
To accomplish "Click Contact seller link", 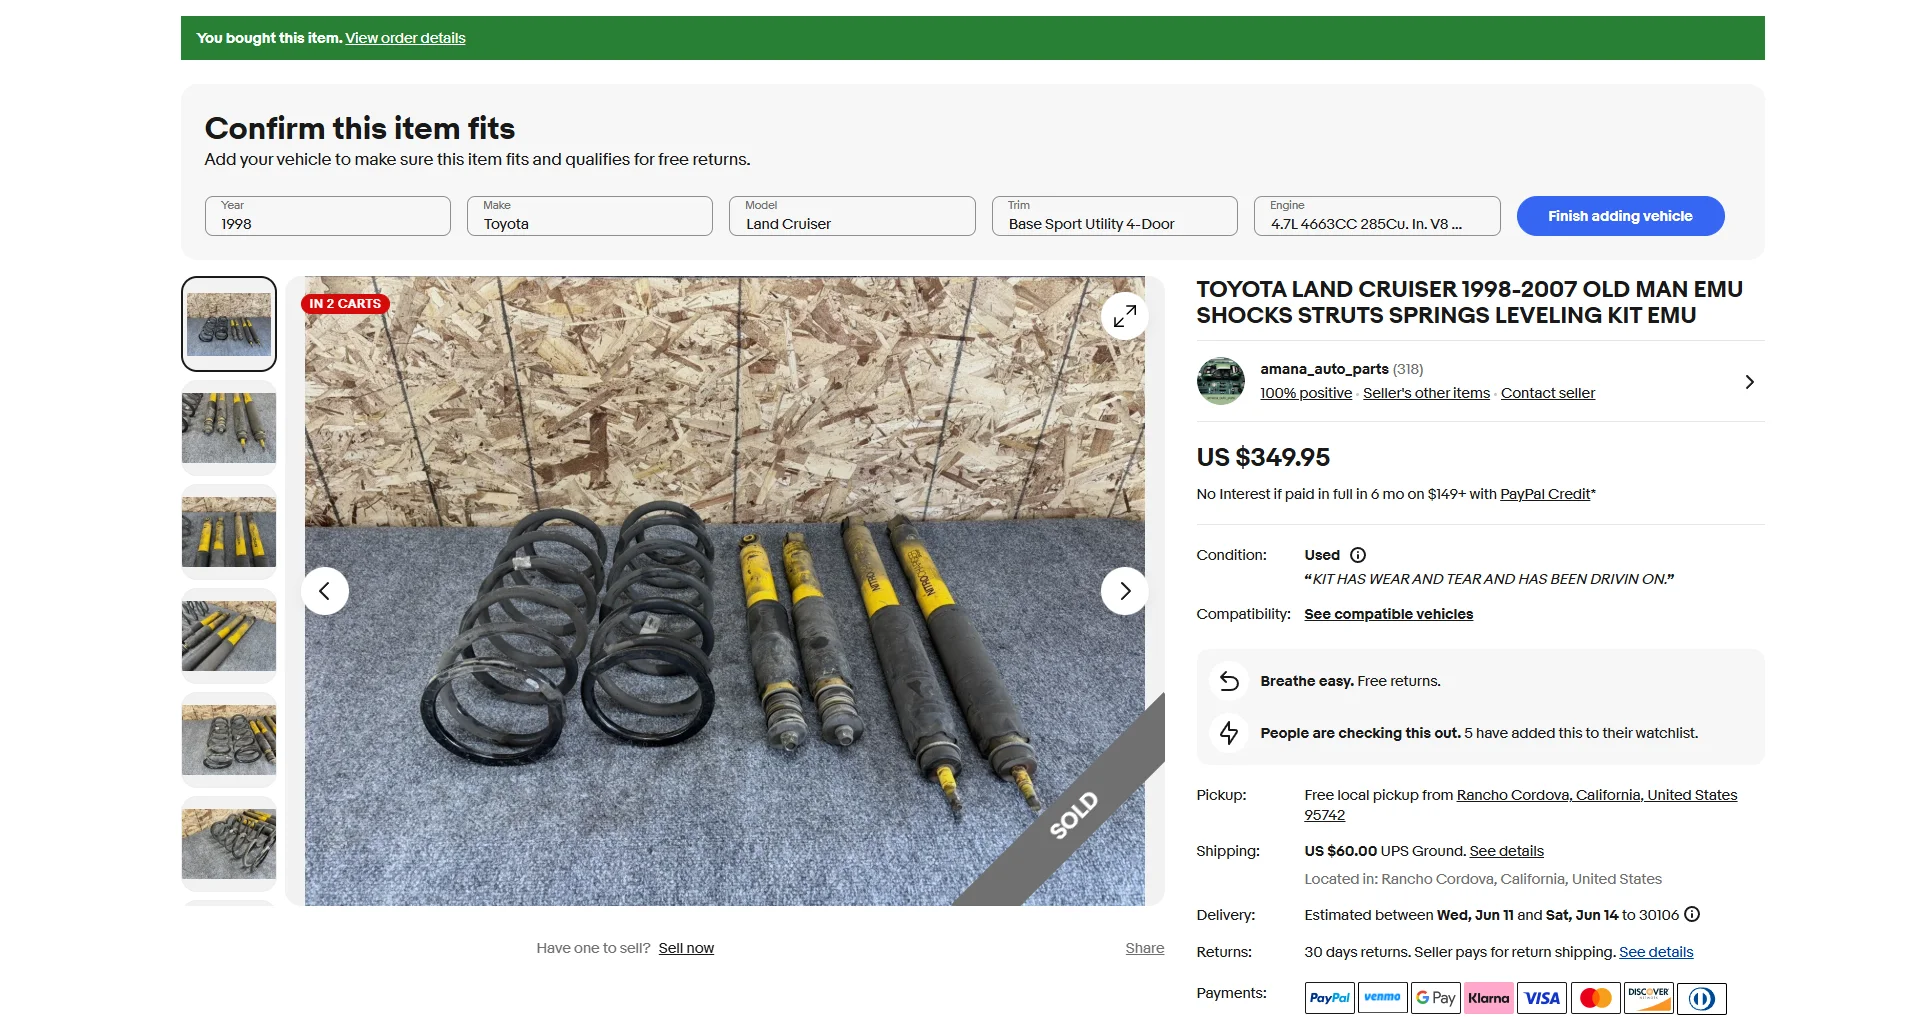I will tap(1548, 393).
